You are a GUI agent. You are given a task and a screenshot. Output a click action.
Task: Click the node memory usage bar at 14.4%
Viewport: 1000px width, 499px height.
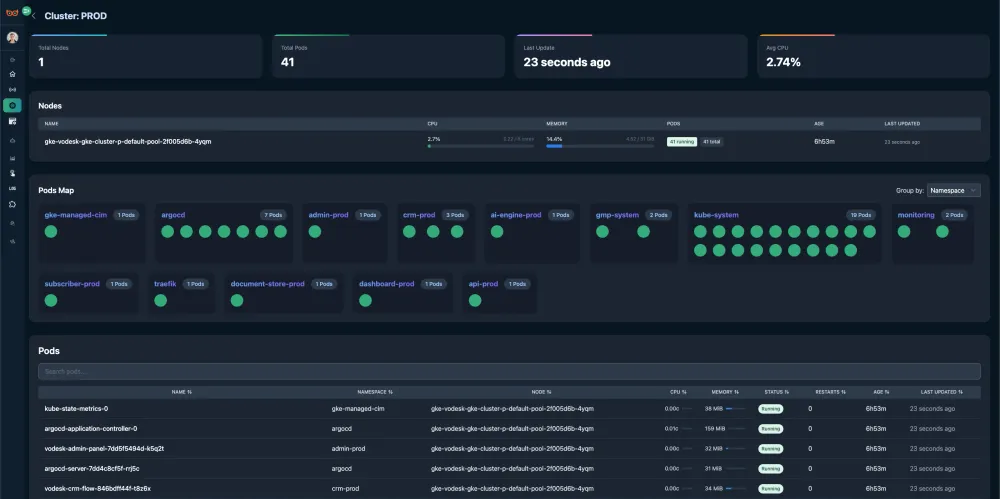pos(600,146)
